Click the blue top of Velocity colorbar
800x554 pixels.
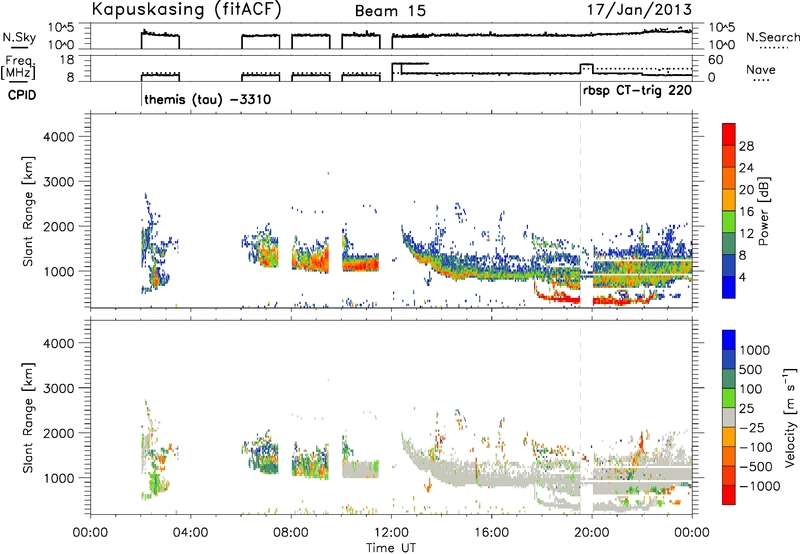click(x=729, y=340)
